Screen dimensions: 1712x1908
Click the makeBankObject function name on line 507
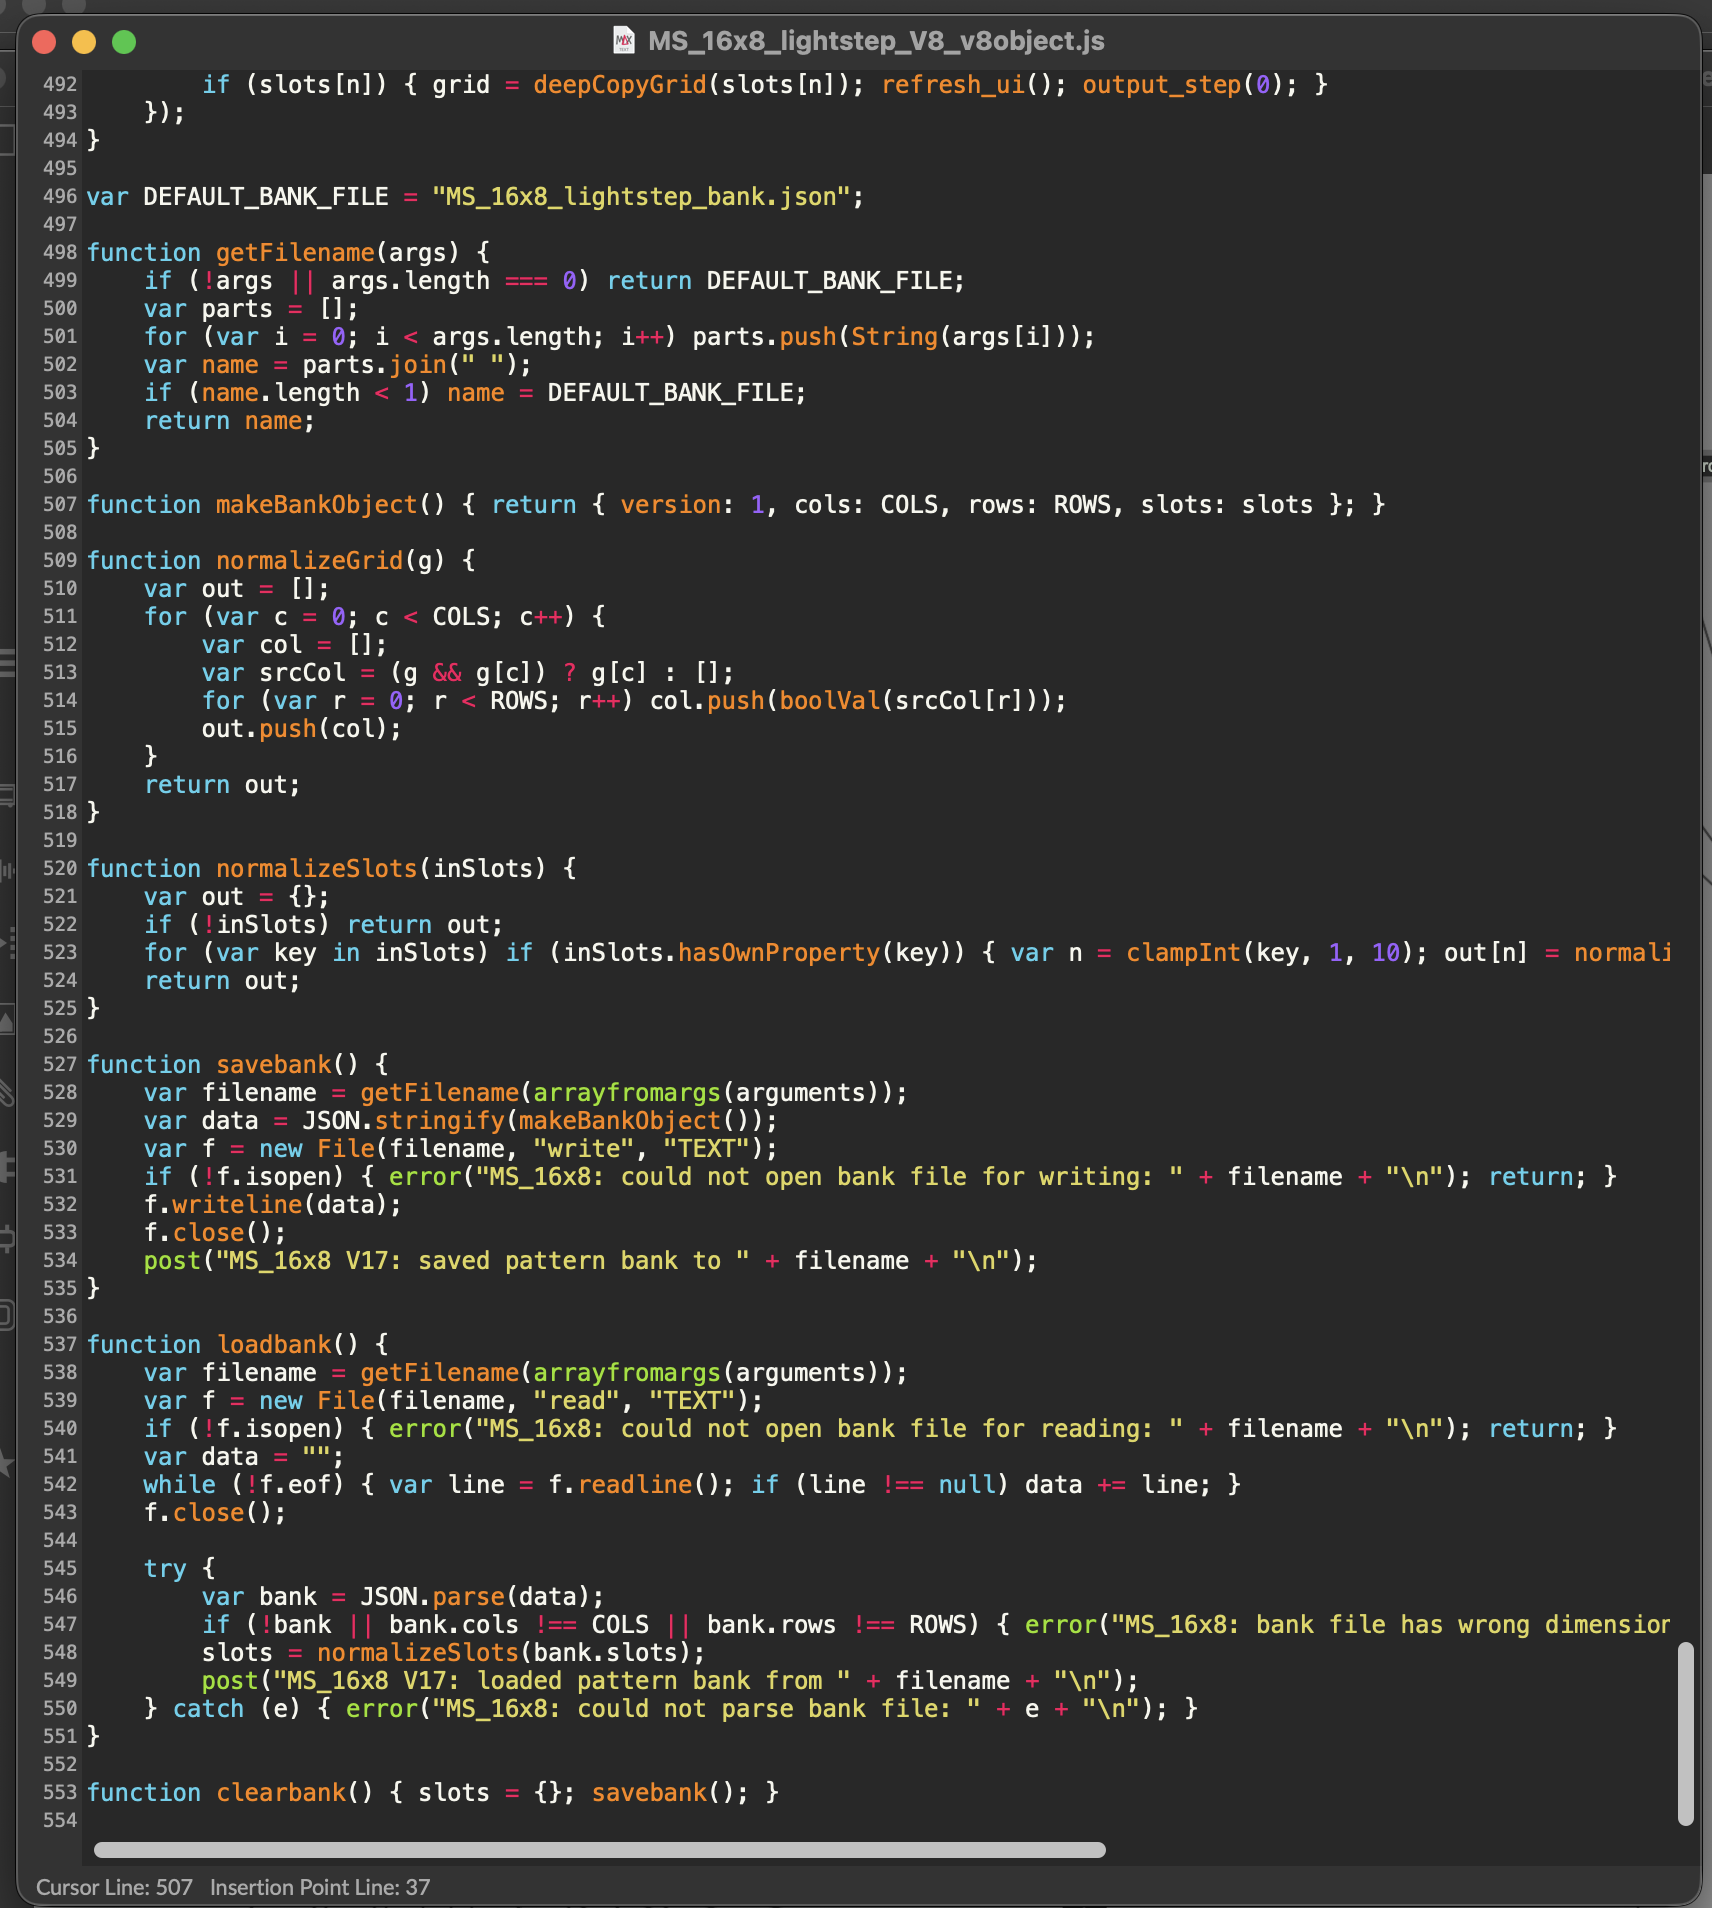tap(317, 505)
